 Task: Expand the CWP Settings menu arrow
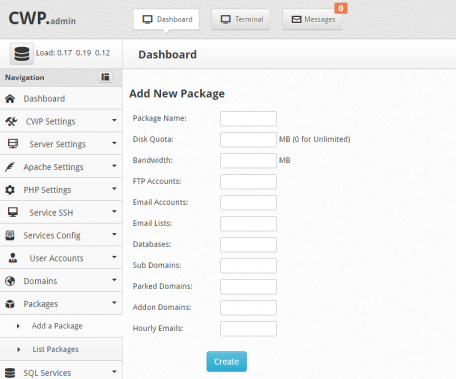click(x=114, y=120)
